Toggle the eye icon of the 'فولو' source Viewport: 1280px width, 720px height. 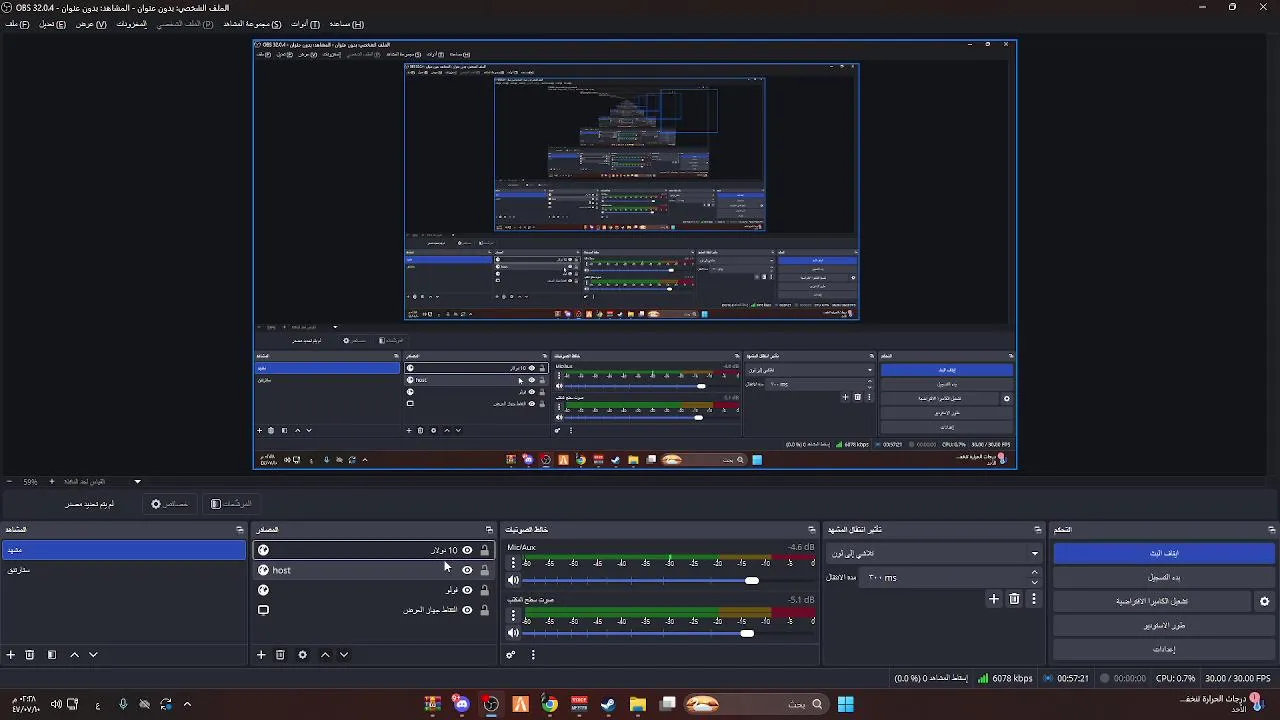click(467, 590)
